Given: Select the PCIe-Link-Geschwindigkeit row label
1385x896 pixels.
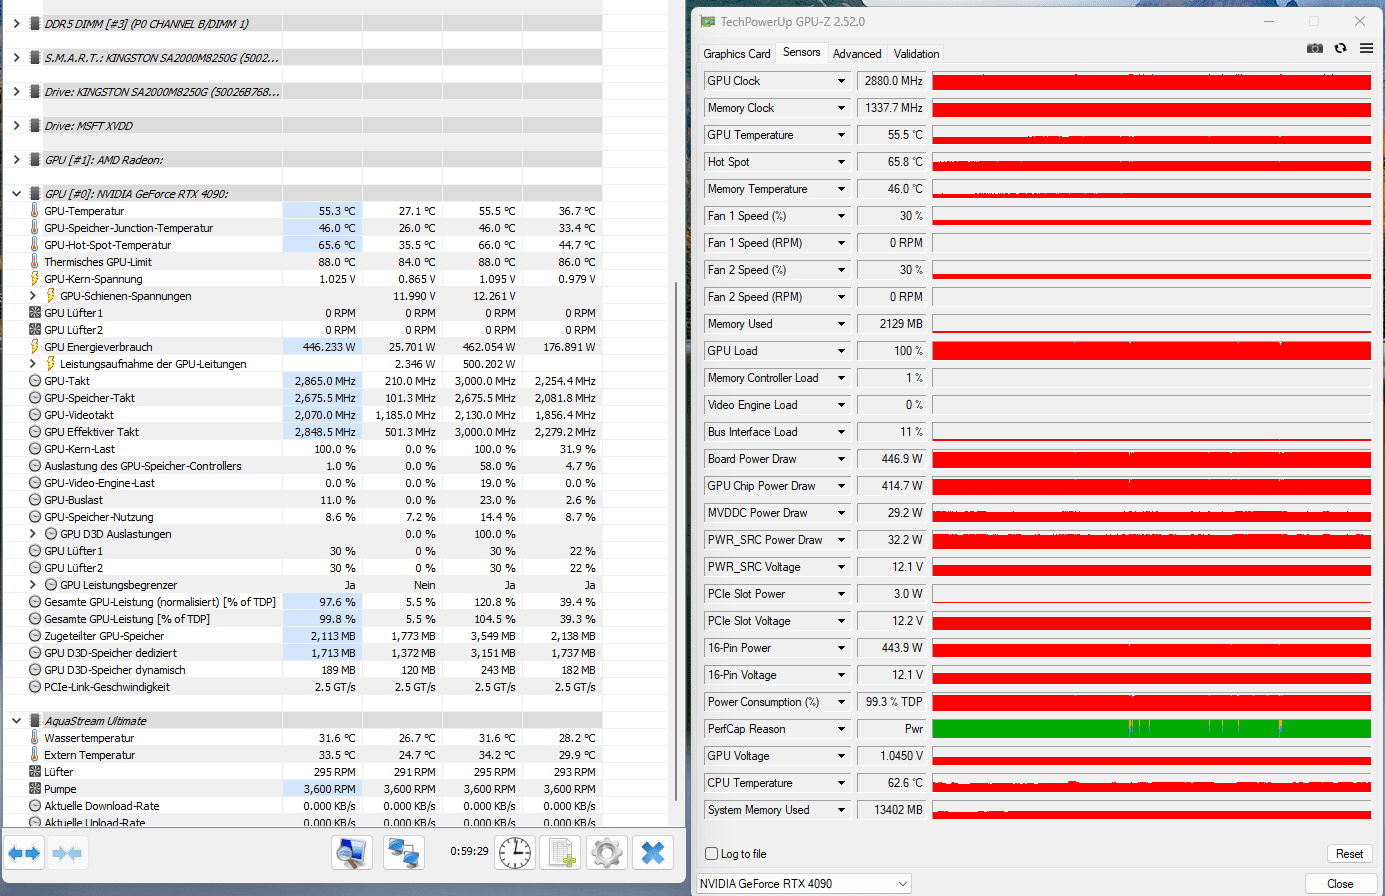Looking at the screenshot, I should [x=107, y=687].
